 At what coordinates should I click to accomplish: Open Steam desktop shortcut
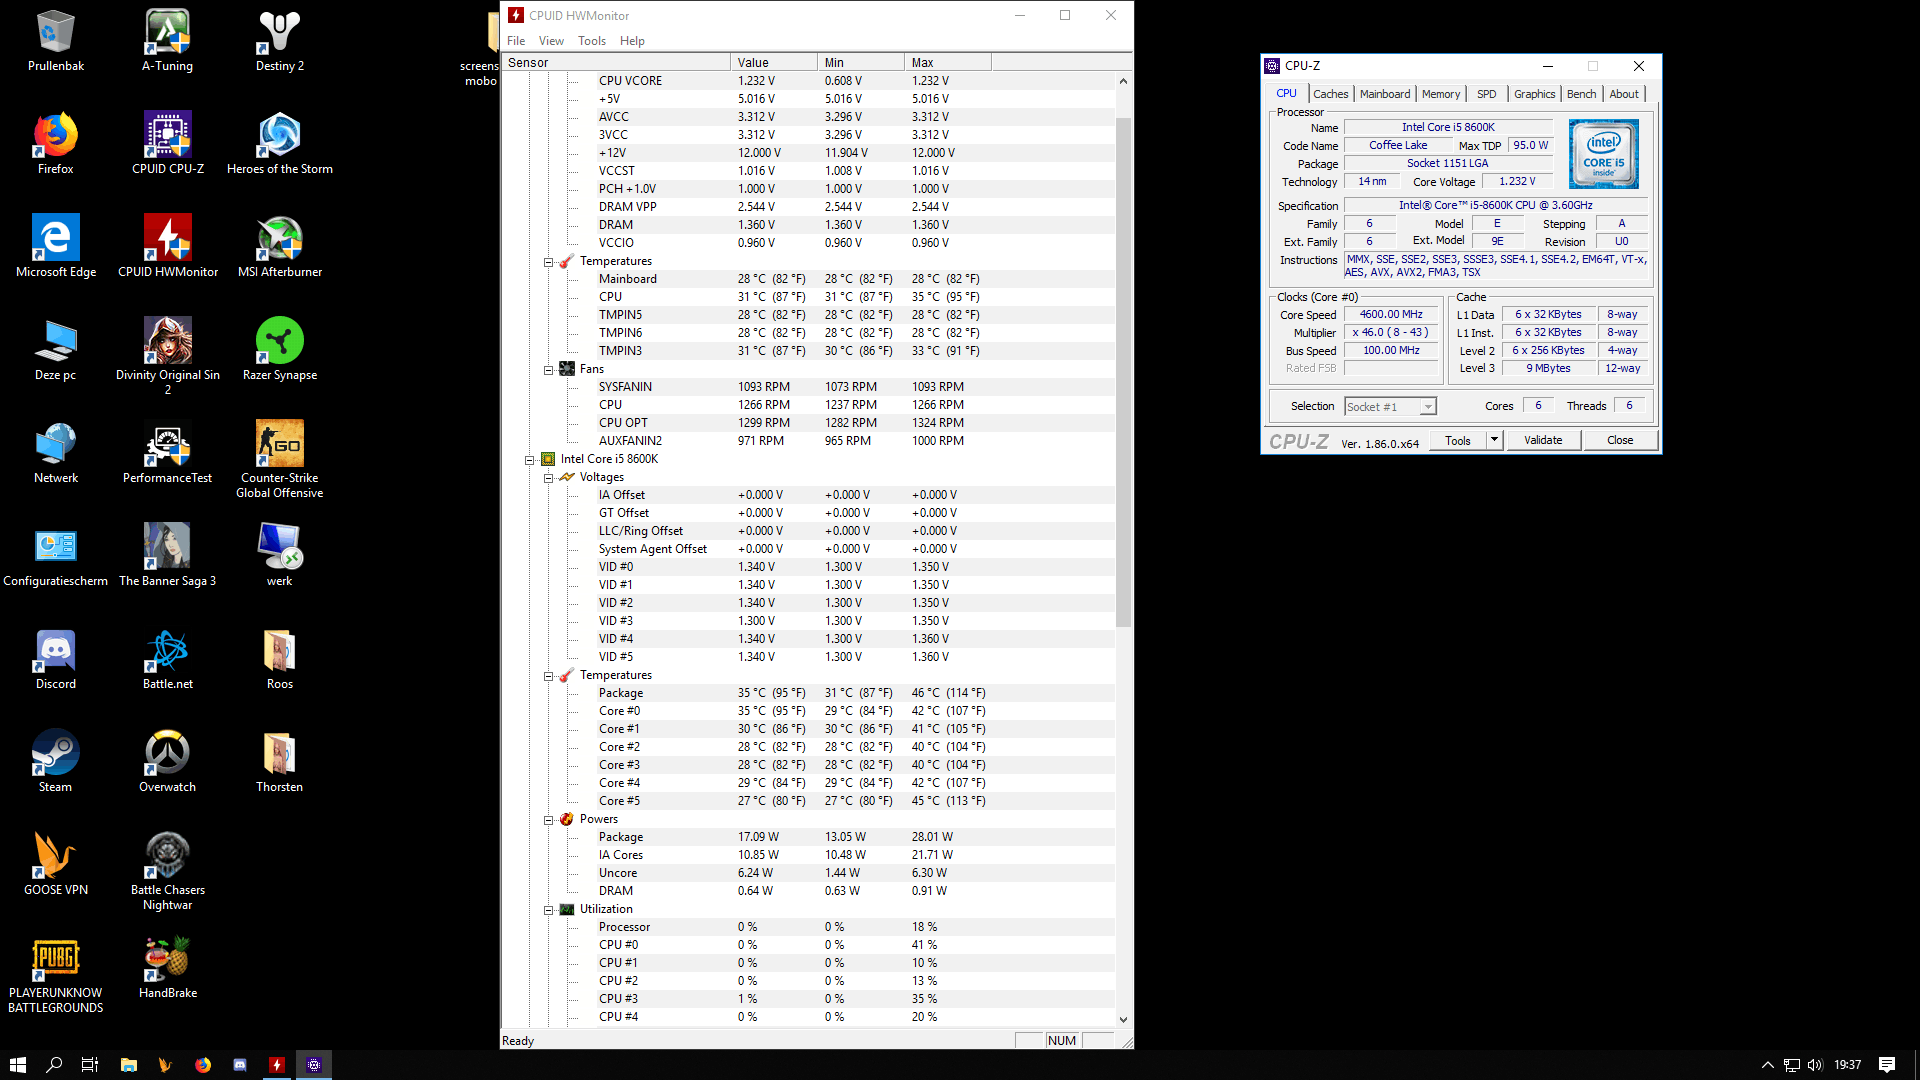[x=56, y=761]
